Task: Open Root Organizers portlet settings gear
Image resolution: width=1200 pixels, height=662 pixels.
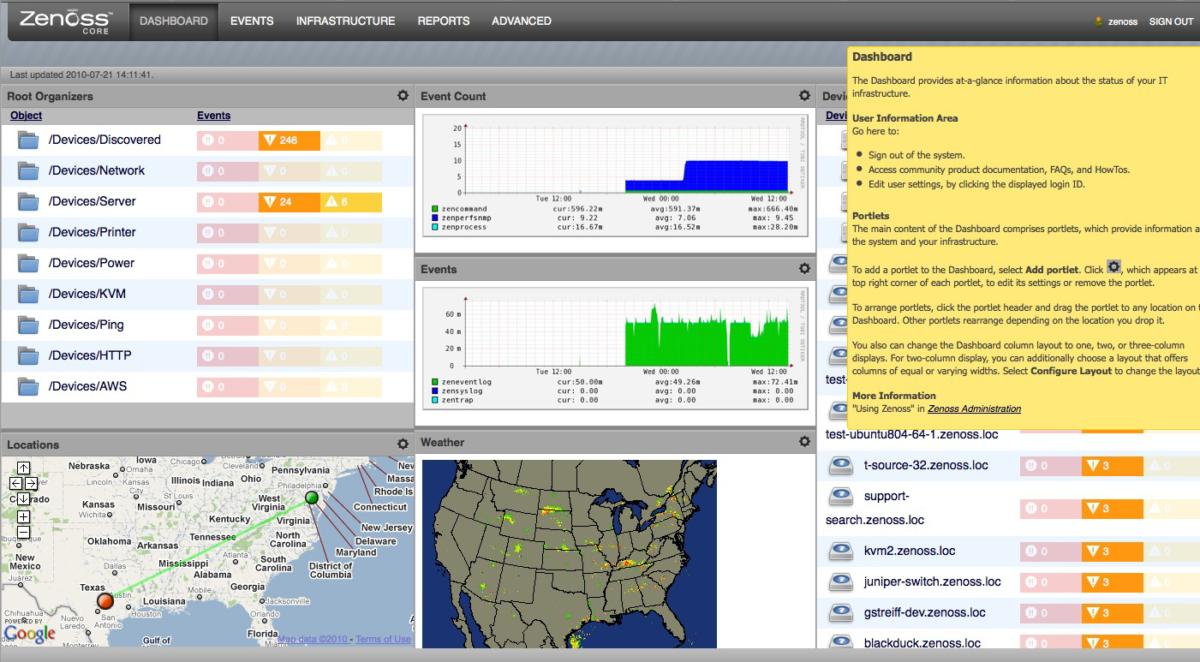Action: (x=402, y=96)
